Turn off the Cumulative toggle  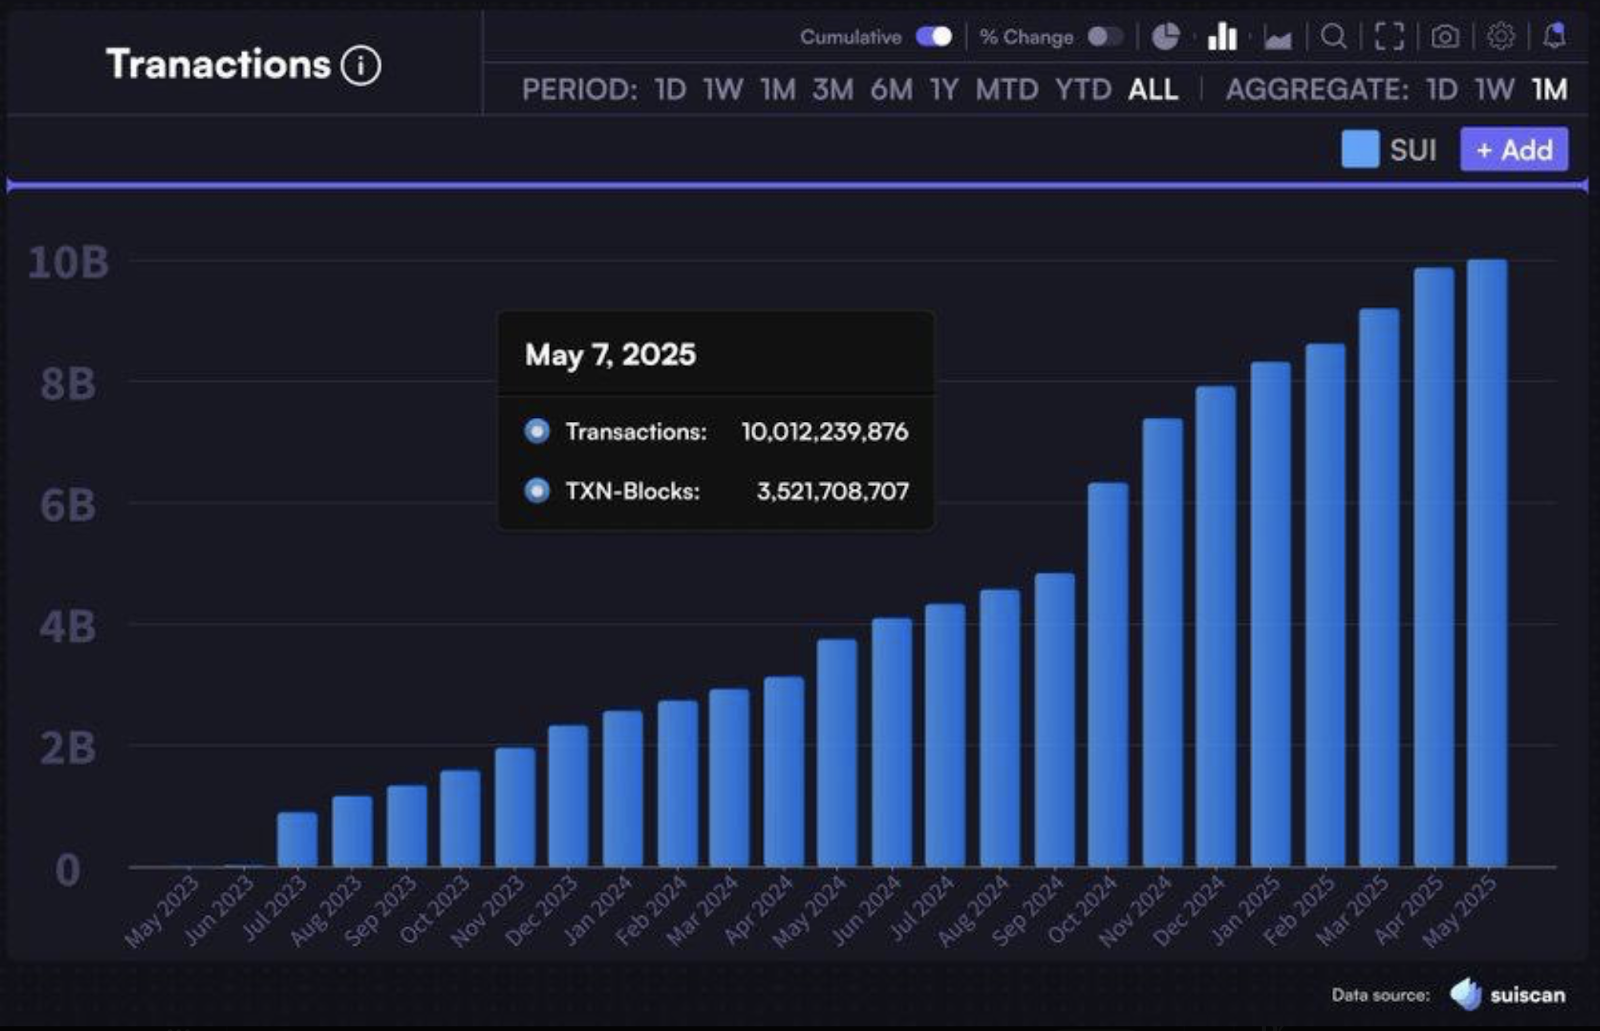click(934, 37)
